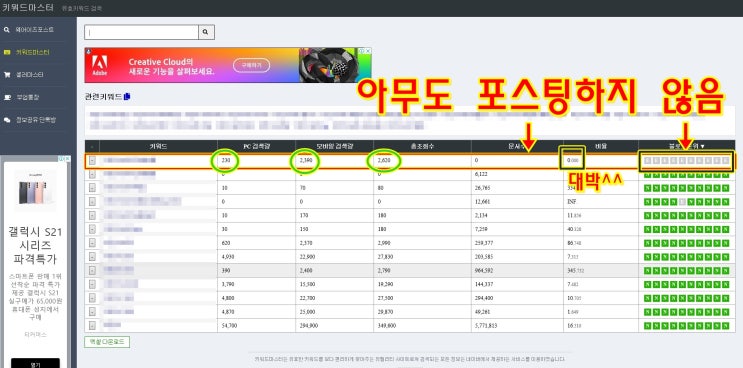Screen dimensions: 743x368
Task: Click the document count 26,765
Action: (482, 188)
